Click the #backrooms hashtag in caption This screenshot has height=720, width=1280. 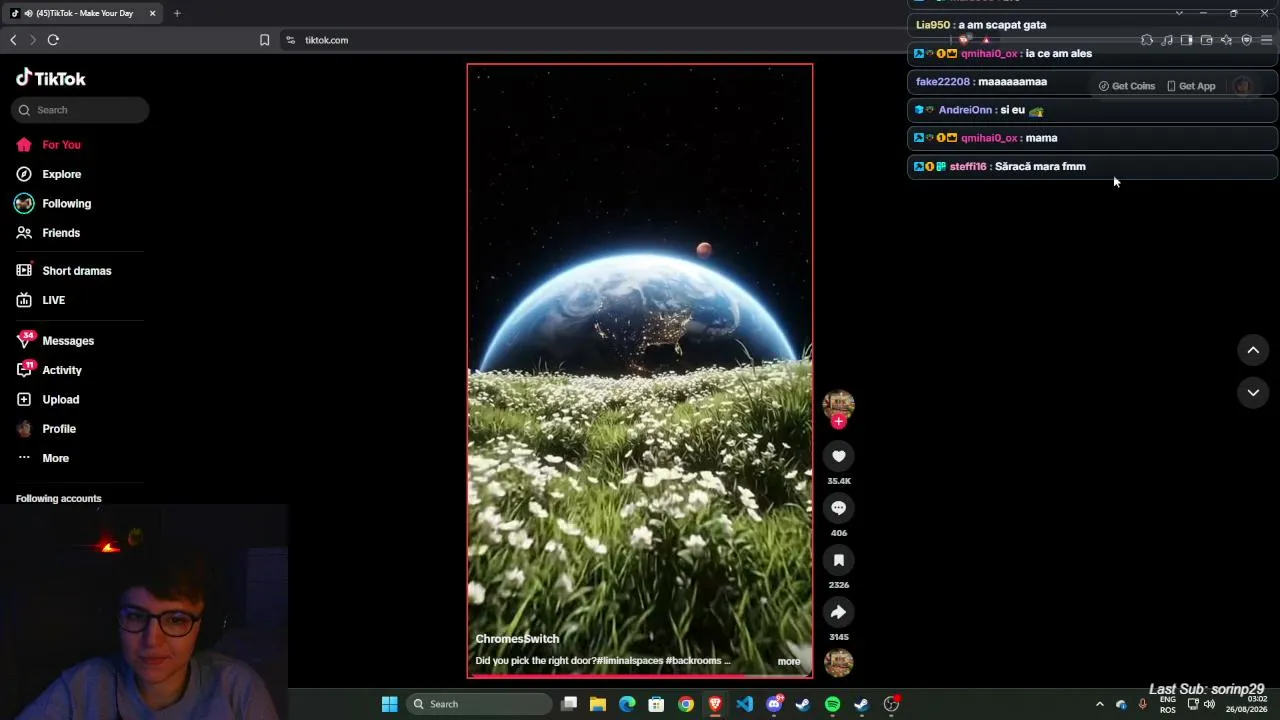[693, 661]
